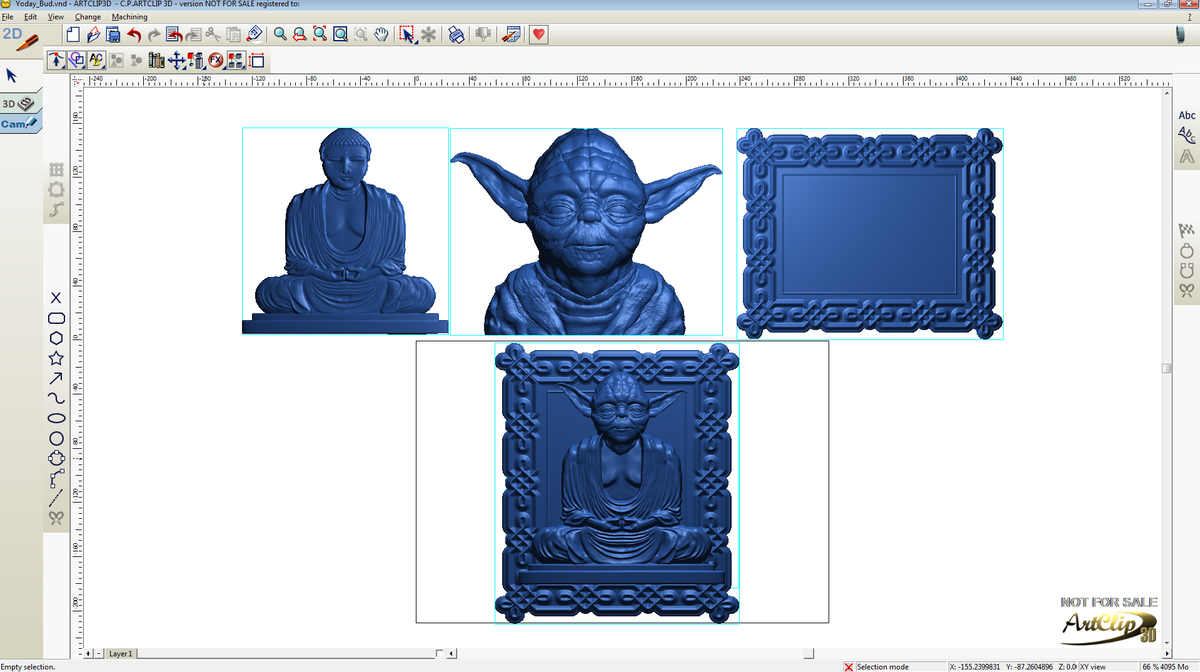This screenshot has height=672, width=1200.
Task: Click the red heart icon
Action: [538, 34]
